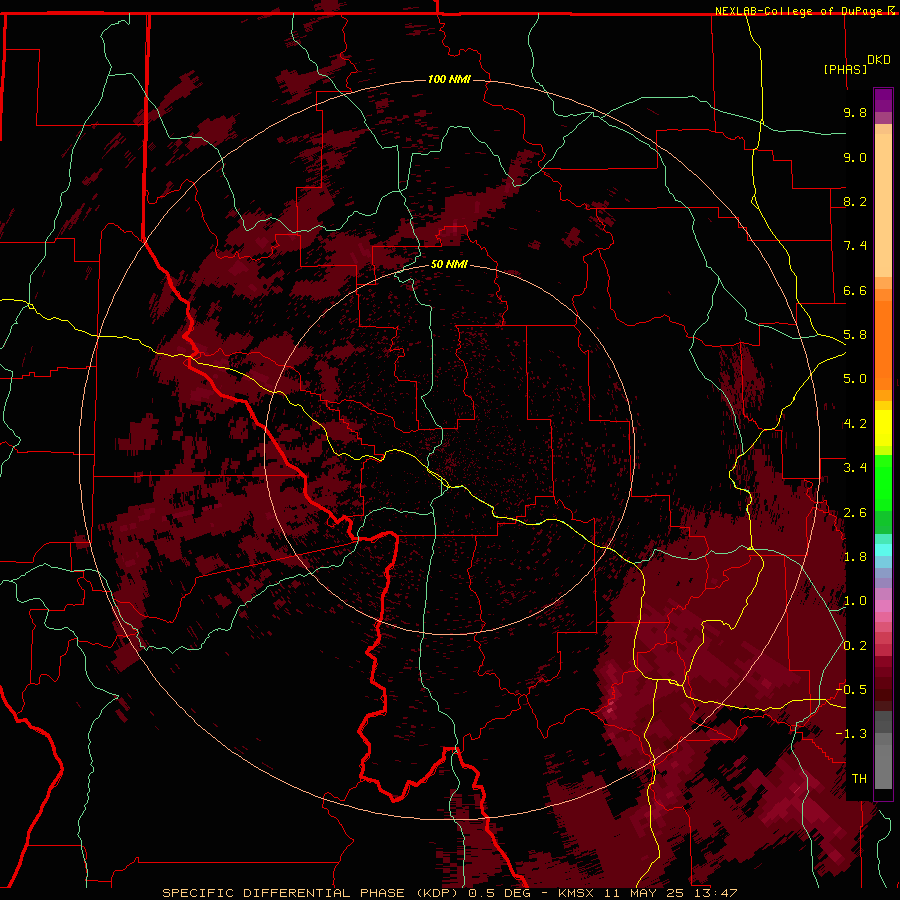Select the 1.0 legend value
Screen dimensions: 900x900
(855, 601)
